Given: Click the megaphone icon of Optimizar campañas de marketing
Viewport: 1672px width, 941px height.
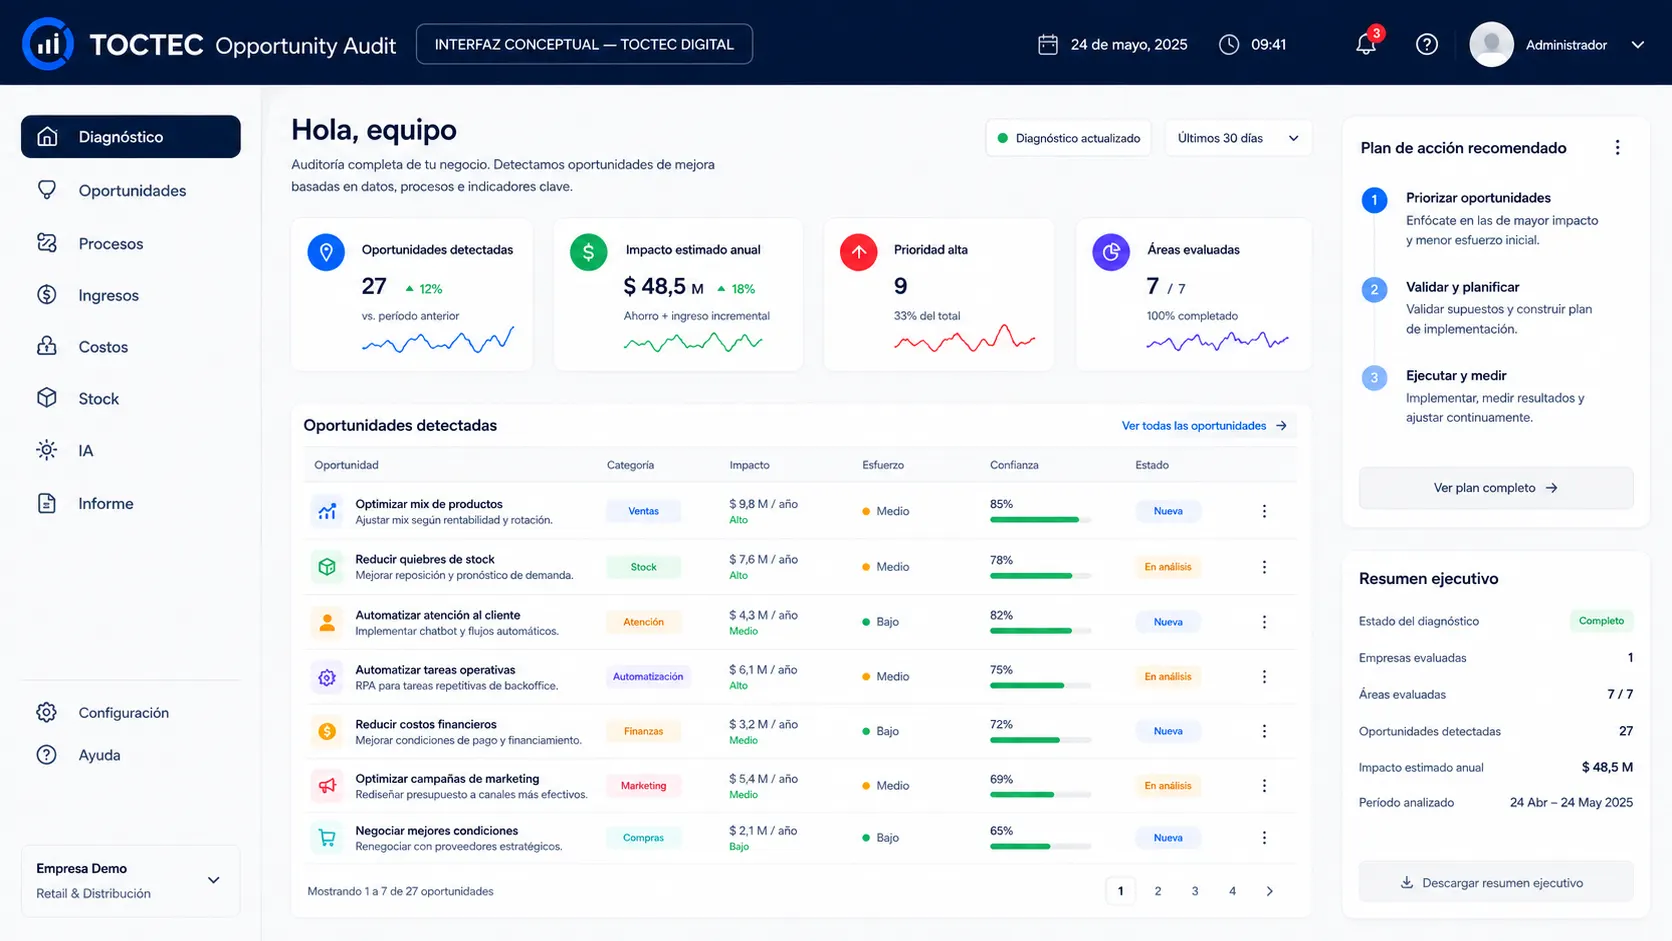Looking at the screenshot, I should 327,786.
